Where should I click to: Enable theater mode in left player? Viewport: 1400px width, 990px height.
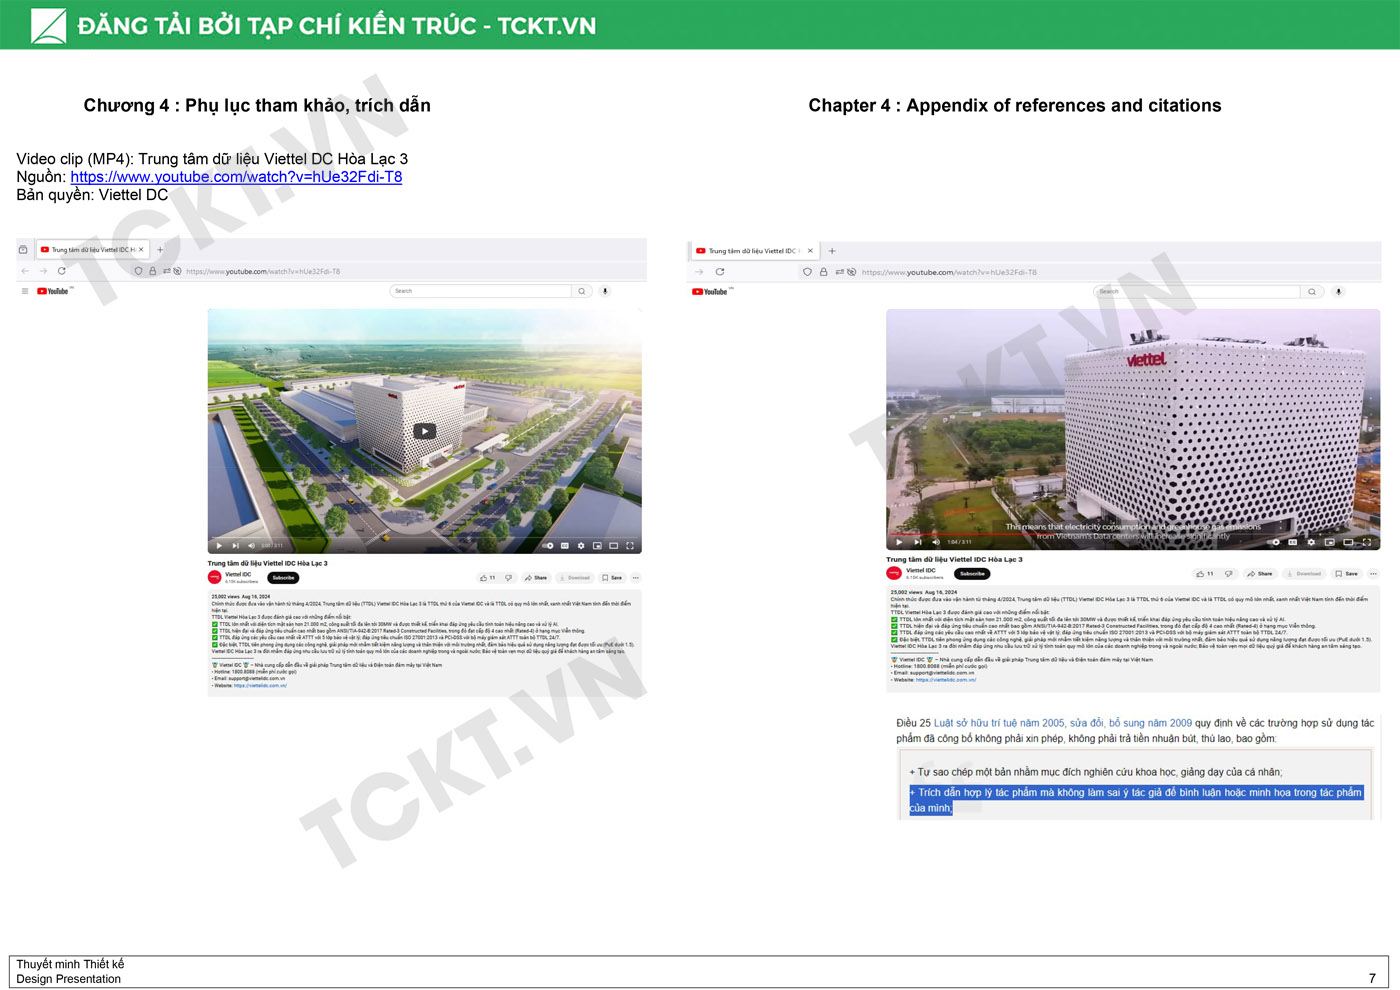coord(613,546)
